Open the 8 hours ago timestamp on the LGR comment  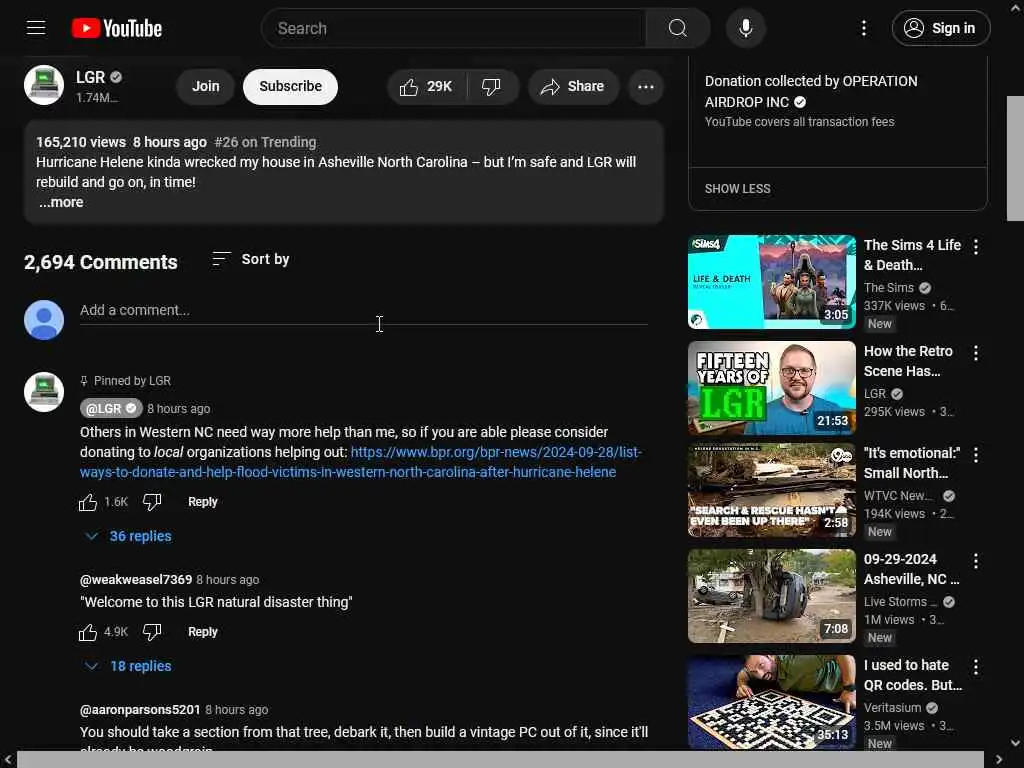click(178, 409)
